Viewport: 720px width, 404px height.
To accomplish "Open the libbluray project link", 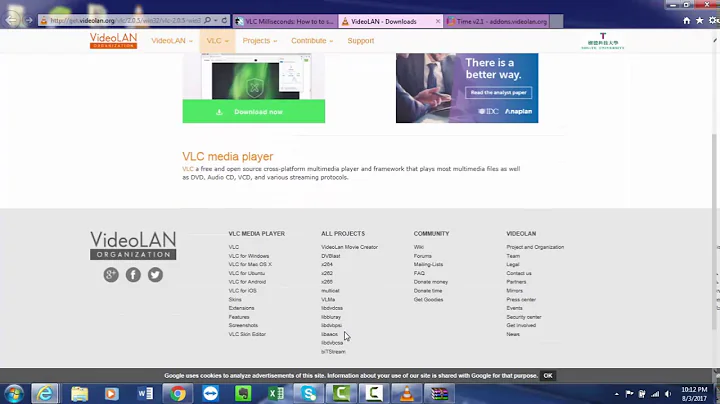I will [331, 317].
